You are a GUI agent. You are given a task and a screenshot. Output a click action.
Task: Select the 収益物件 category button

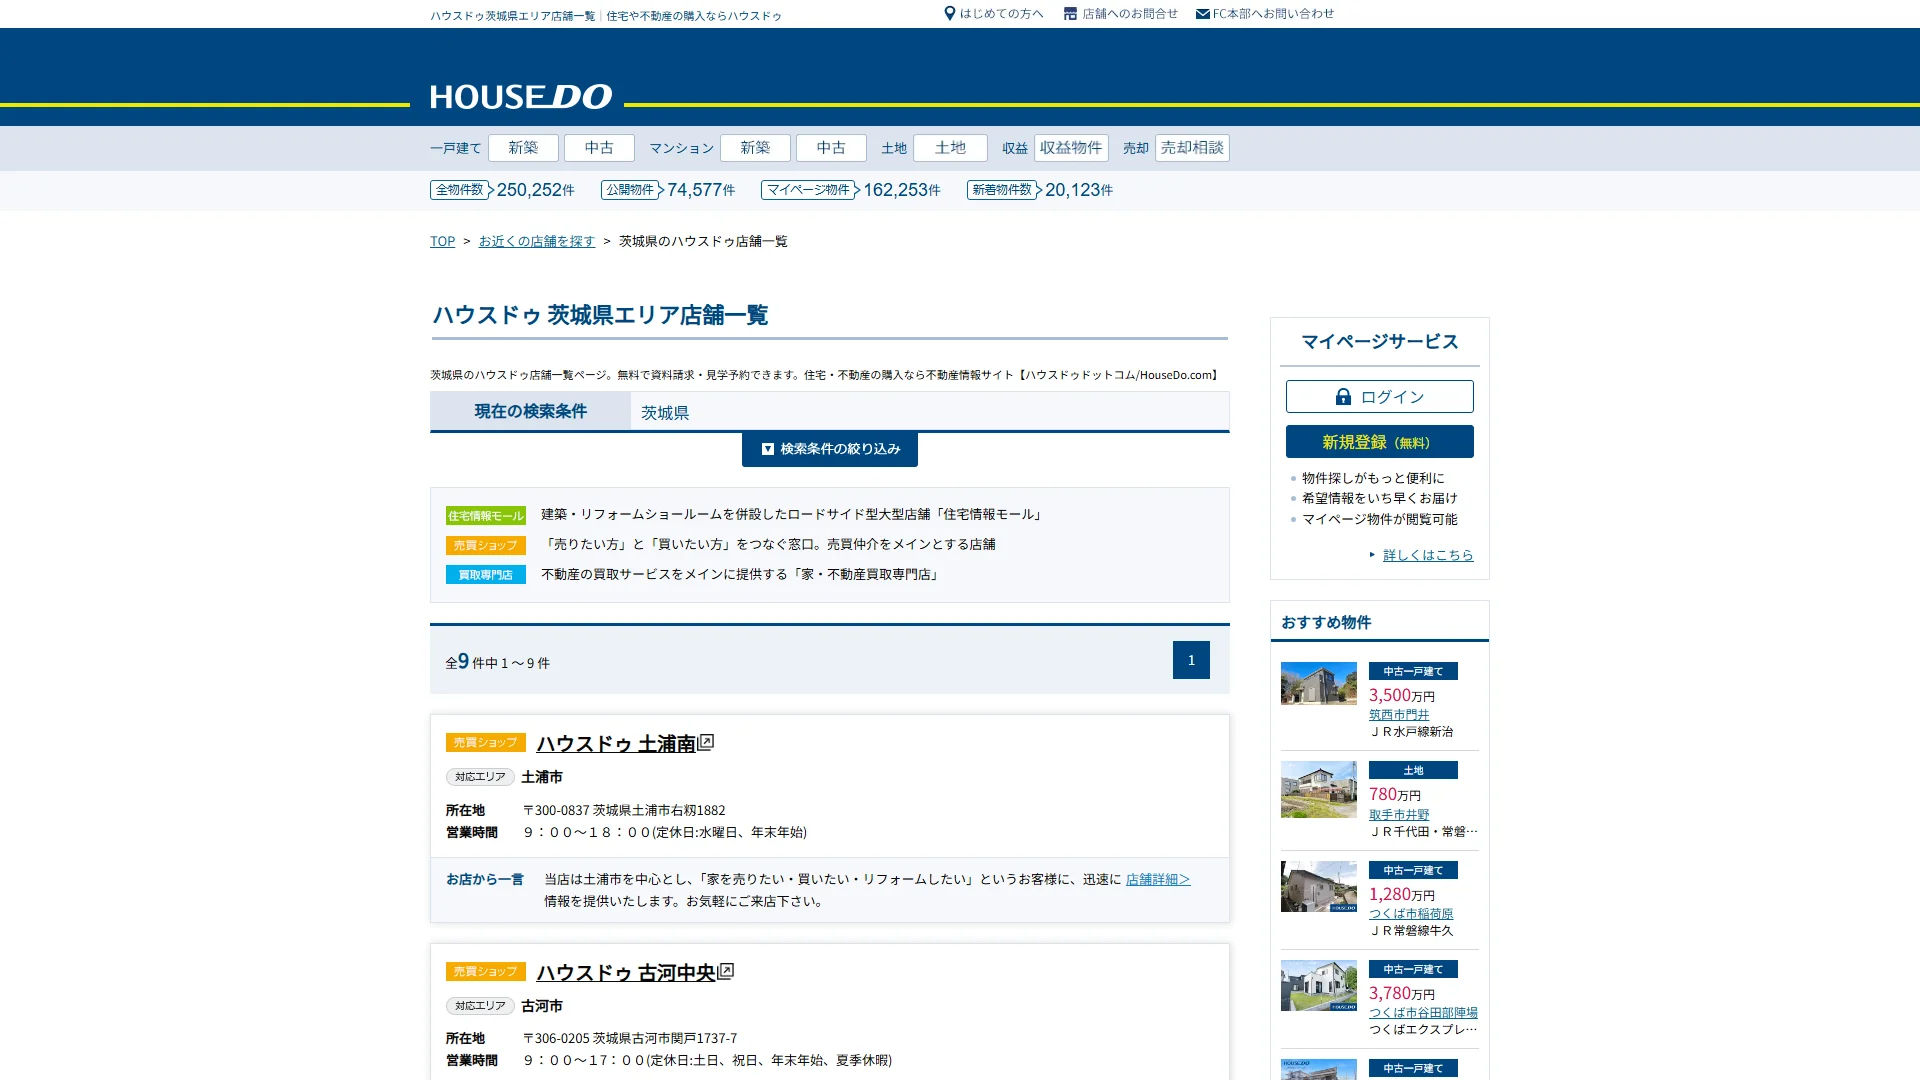click(x=1071, y=148)
